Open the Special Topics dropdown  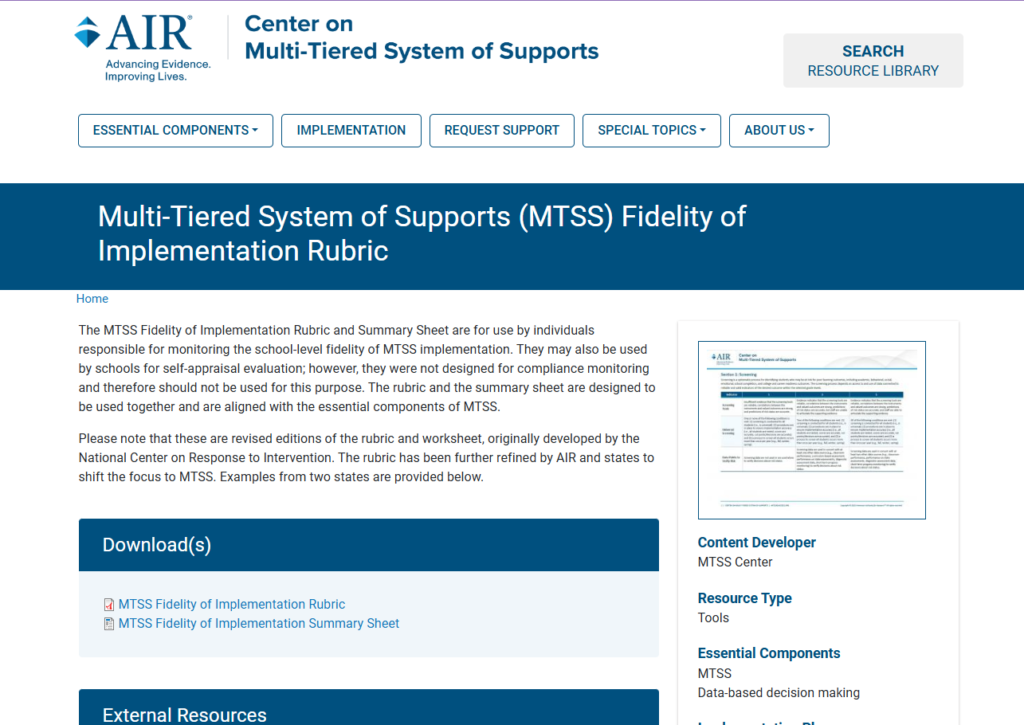[x=651, y=130]
